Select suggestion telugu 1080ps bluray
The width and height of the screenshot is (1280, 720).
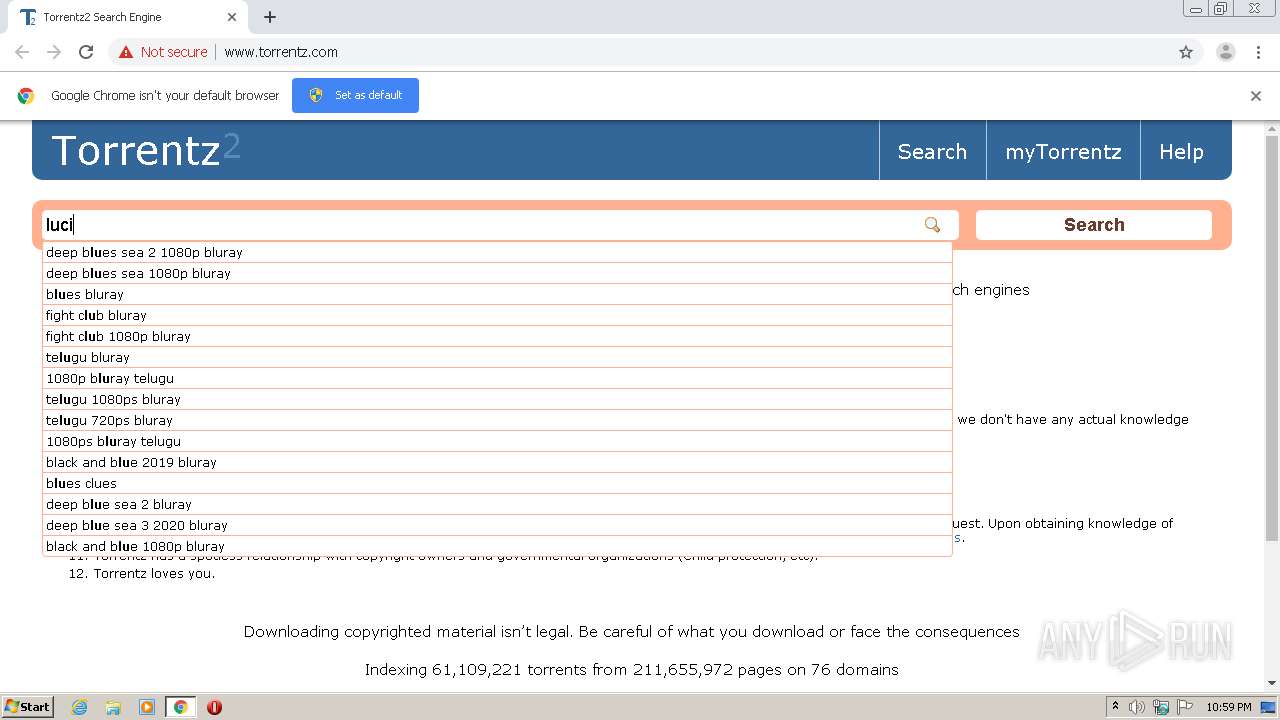tap(497, 399)
